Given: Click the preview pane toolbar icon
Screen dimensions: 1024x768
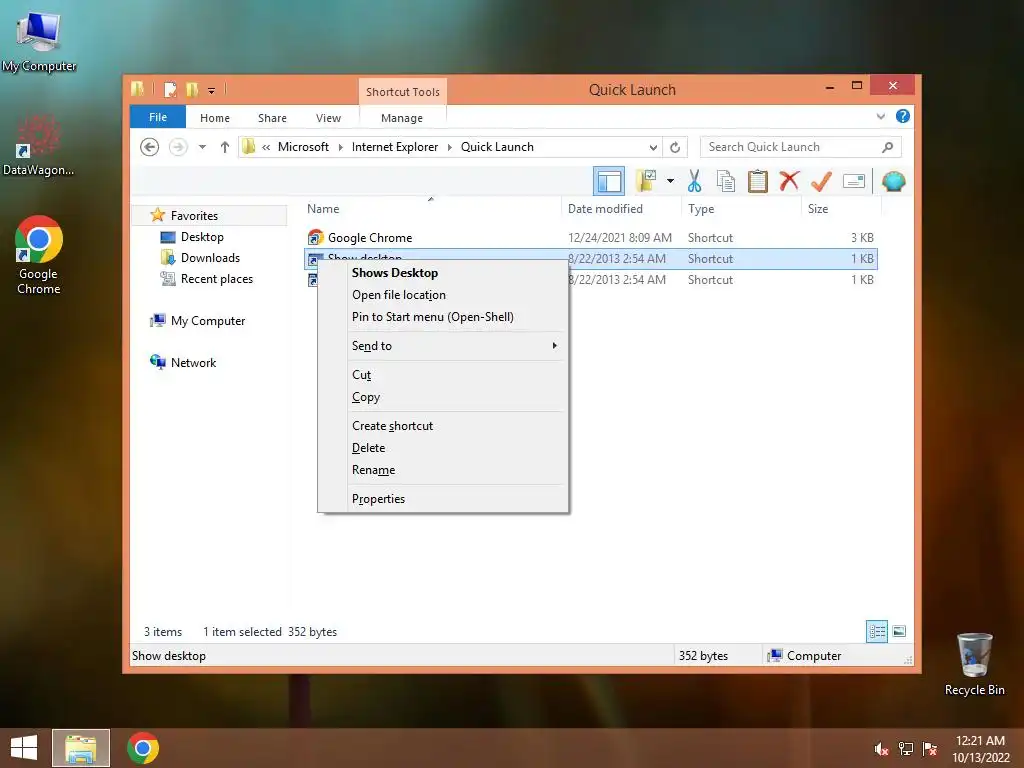Looking at the screenshot, I should tap(609, 181).
